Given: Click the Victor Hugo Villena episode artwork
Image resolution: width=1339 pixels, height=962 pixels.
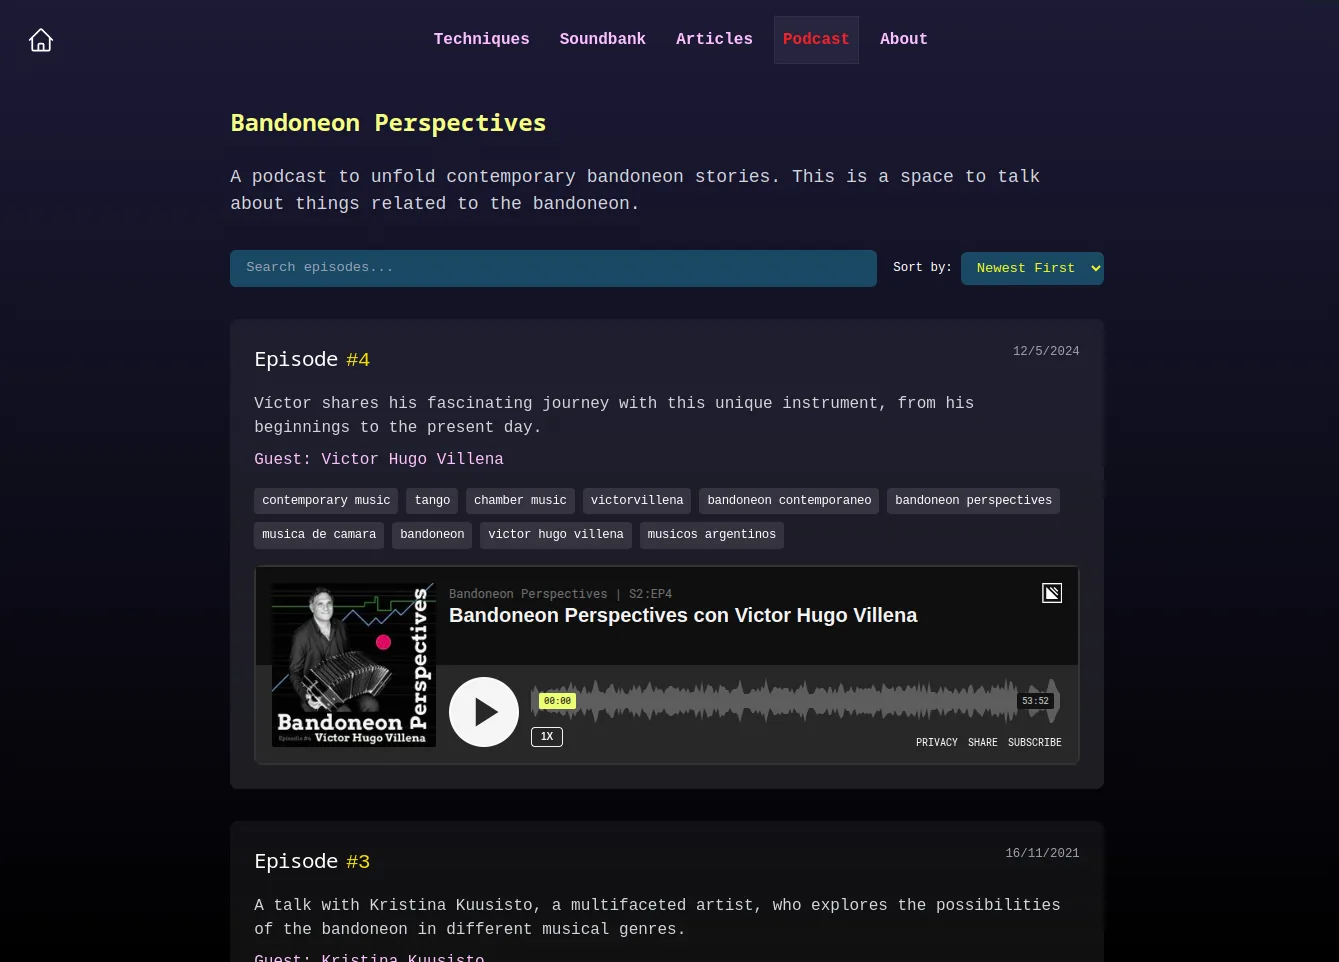Looking at the screenshot, I should [x=353, y=663].
